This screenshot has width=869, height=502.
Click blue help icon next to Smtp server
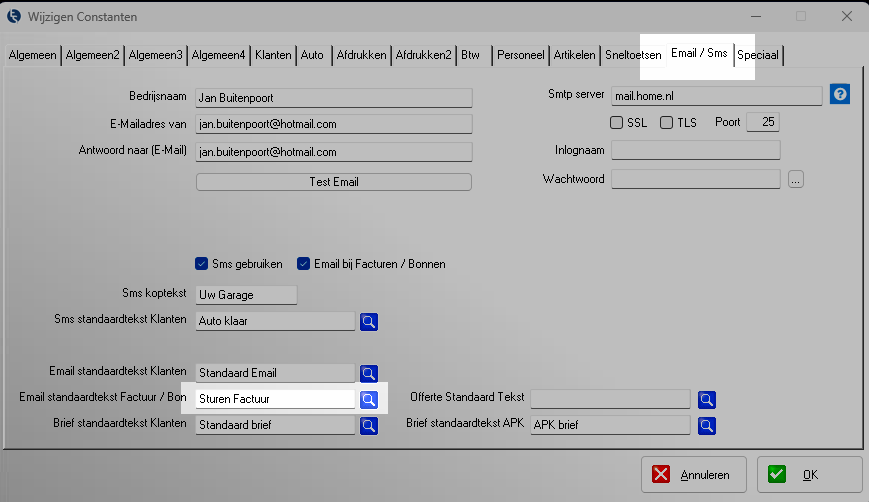(x=840, y=95)
